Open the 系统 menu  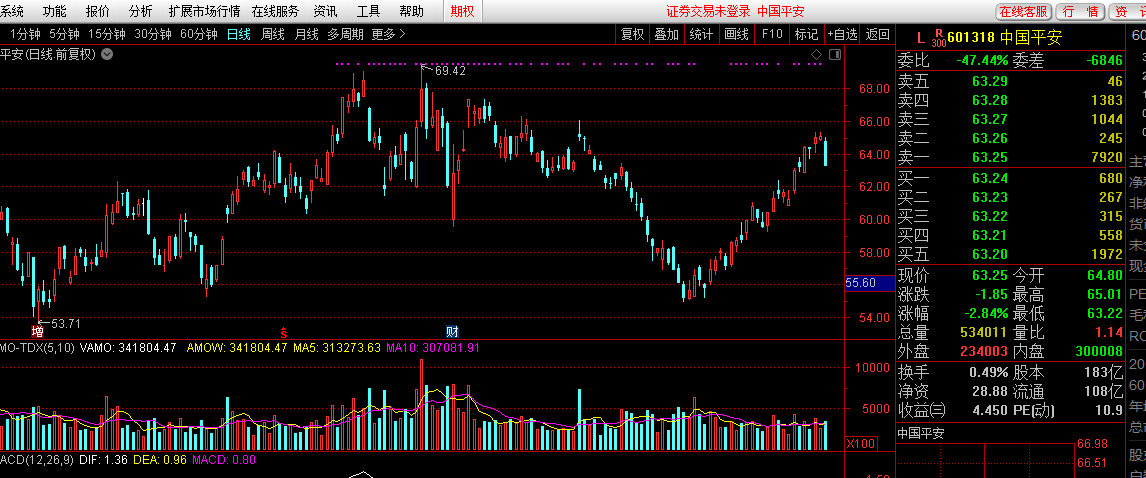[11, 11]
